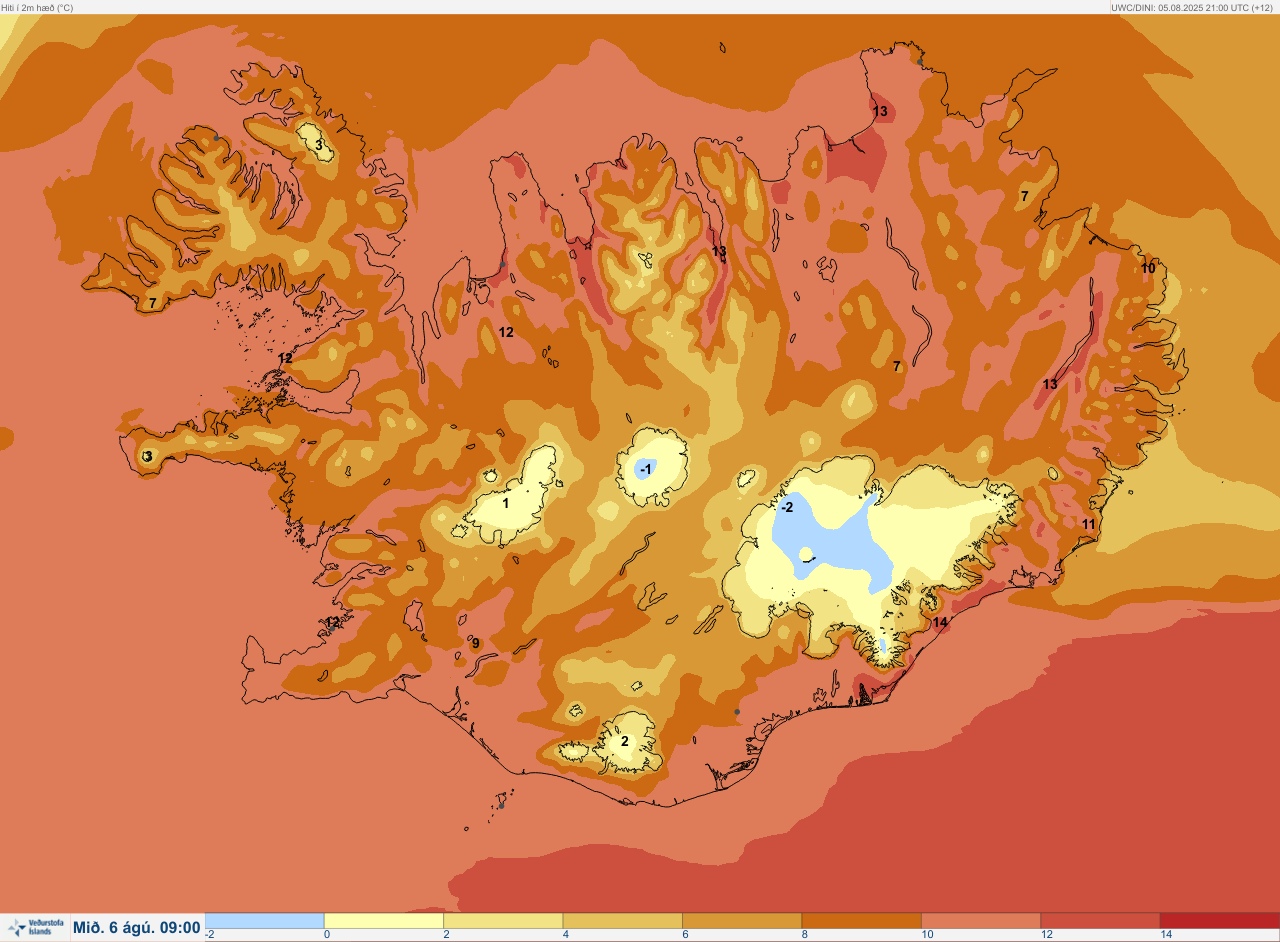
Task: Click the 2 label on Mýrdalsjökull glacier
Action: click(625, 741)
